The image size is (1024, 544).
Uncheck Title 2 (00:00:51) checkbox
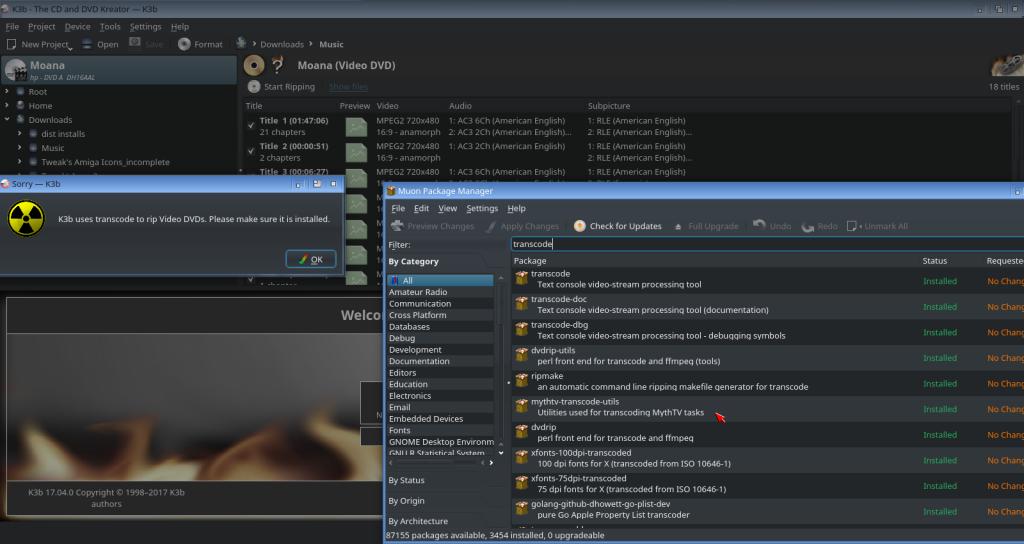pyautogui.click(x=251, y=151)
